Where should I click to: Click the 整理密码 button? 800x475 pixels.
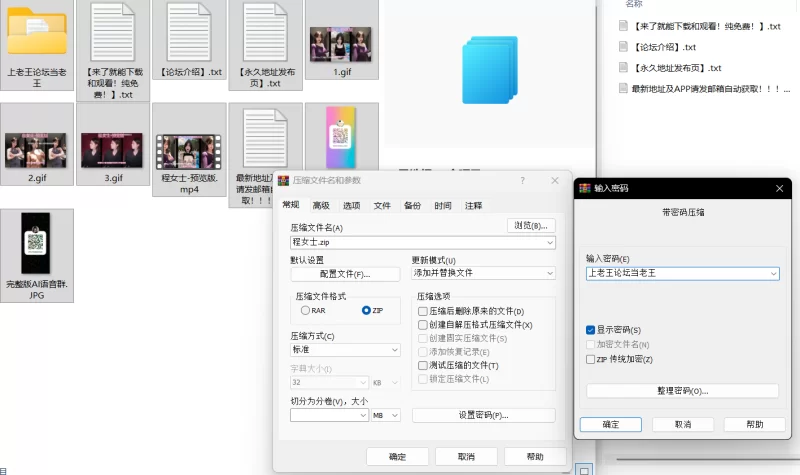click(682, 391)
